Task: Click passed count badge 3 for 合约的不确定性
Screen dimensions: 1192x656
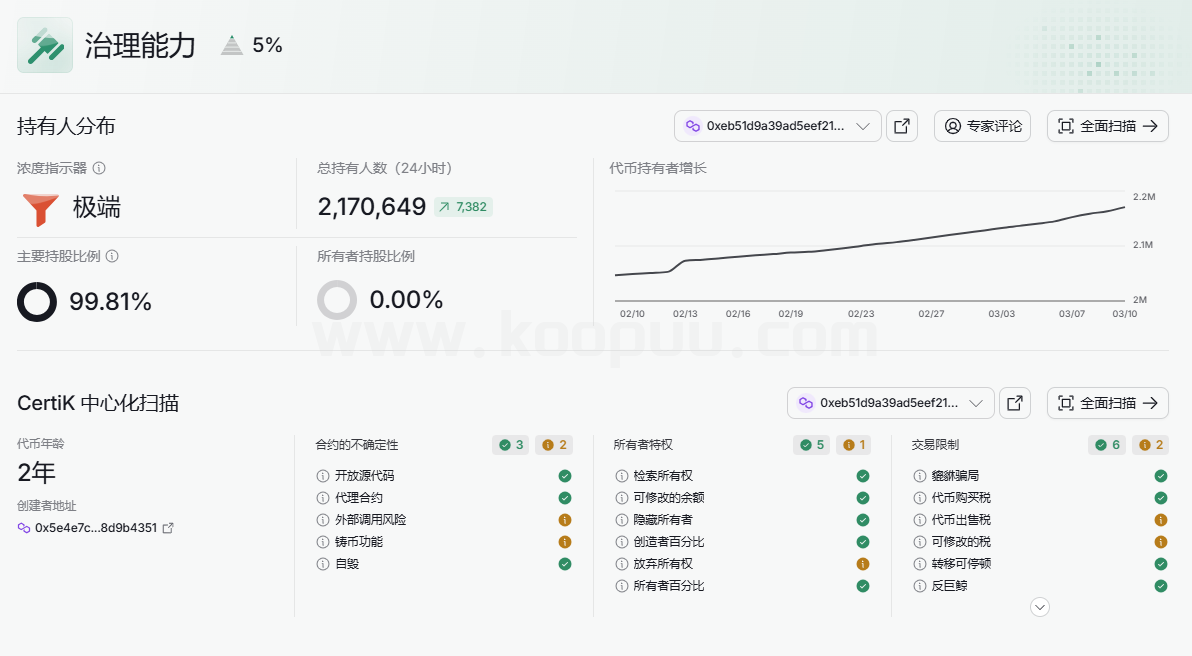Action: tap(511, 445)
